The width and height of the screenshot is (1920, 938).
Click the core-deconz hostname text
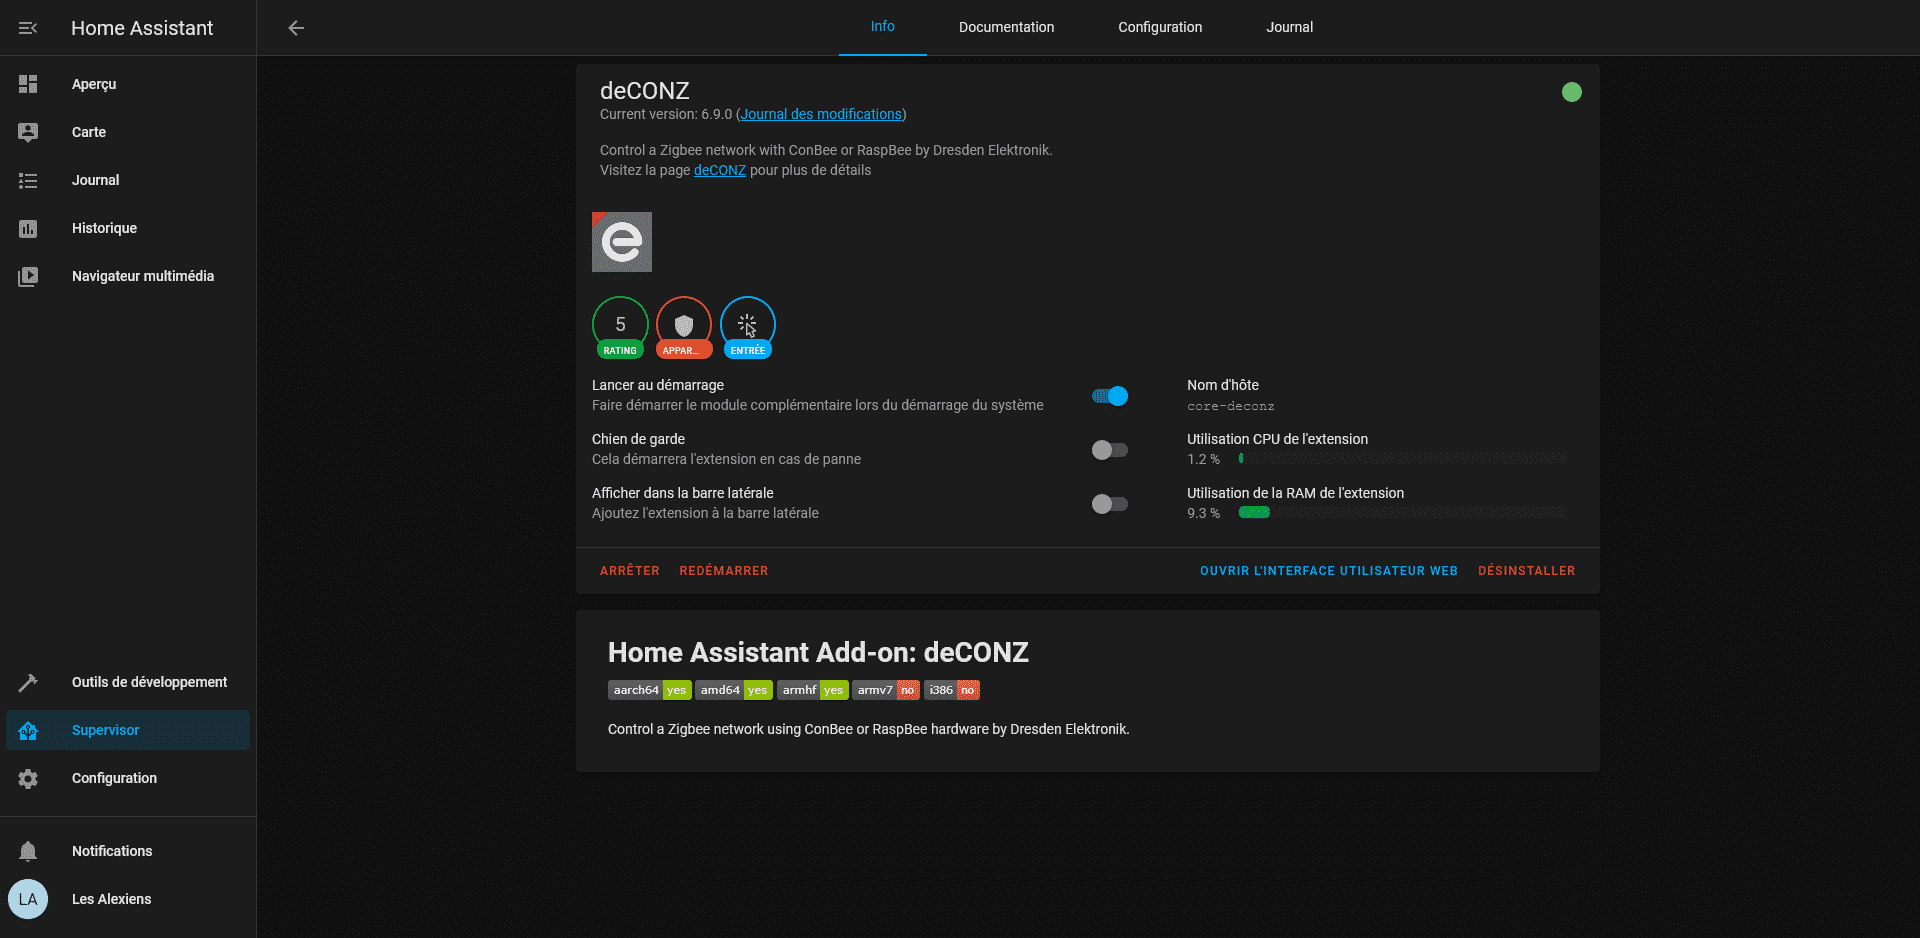(x=1231, y=406)
